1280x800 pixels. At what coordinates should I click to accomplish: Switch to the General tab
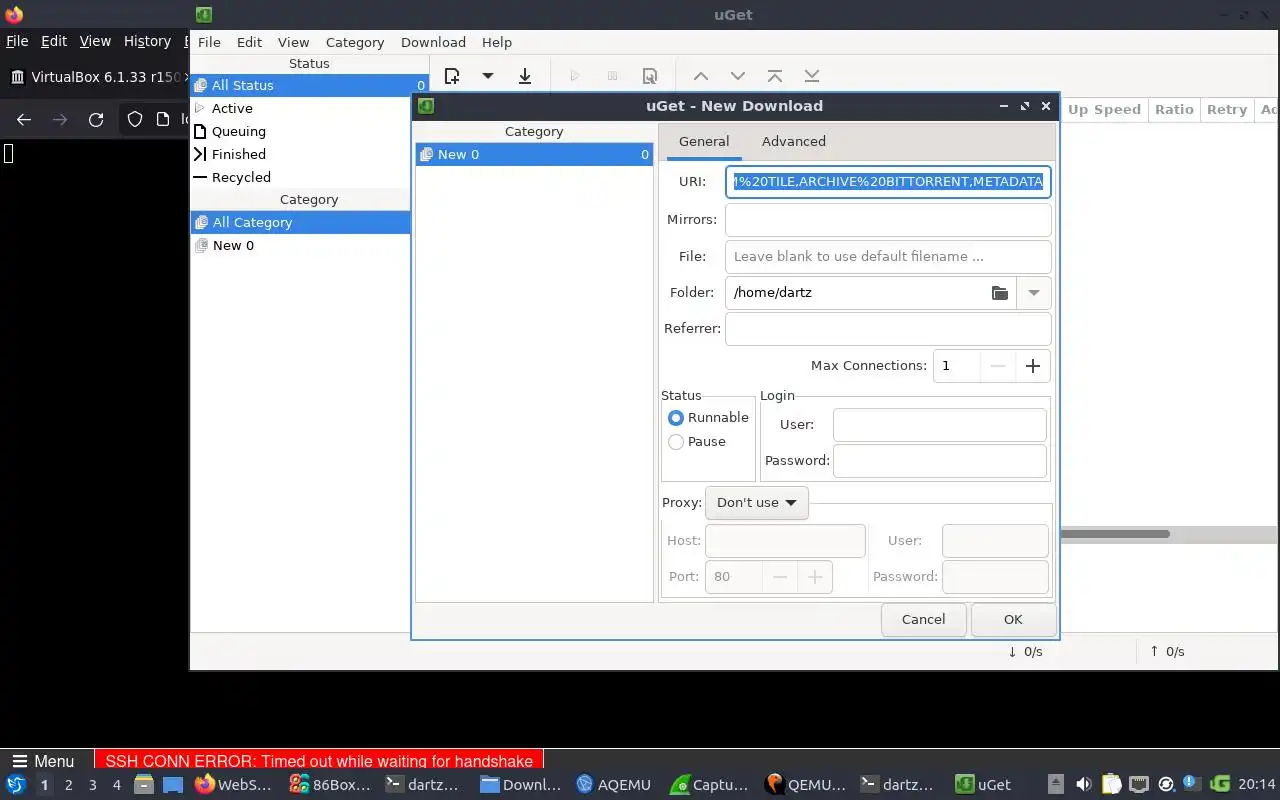click(x=704, y=141)
